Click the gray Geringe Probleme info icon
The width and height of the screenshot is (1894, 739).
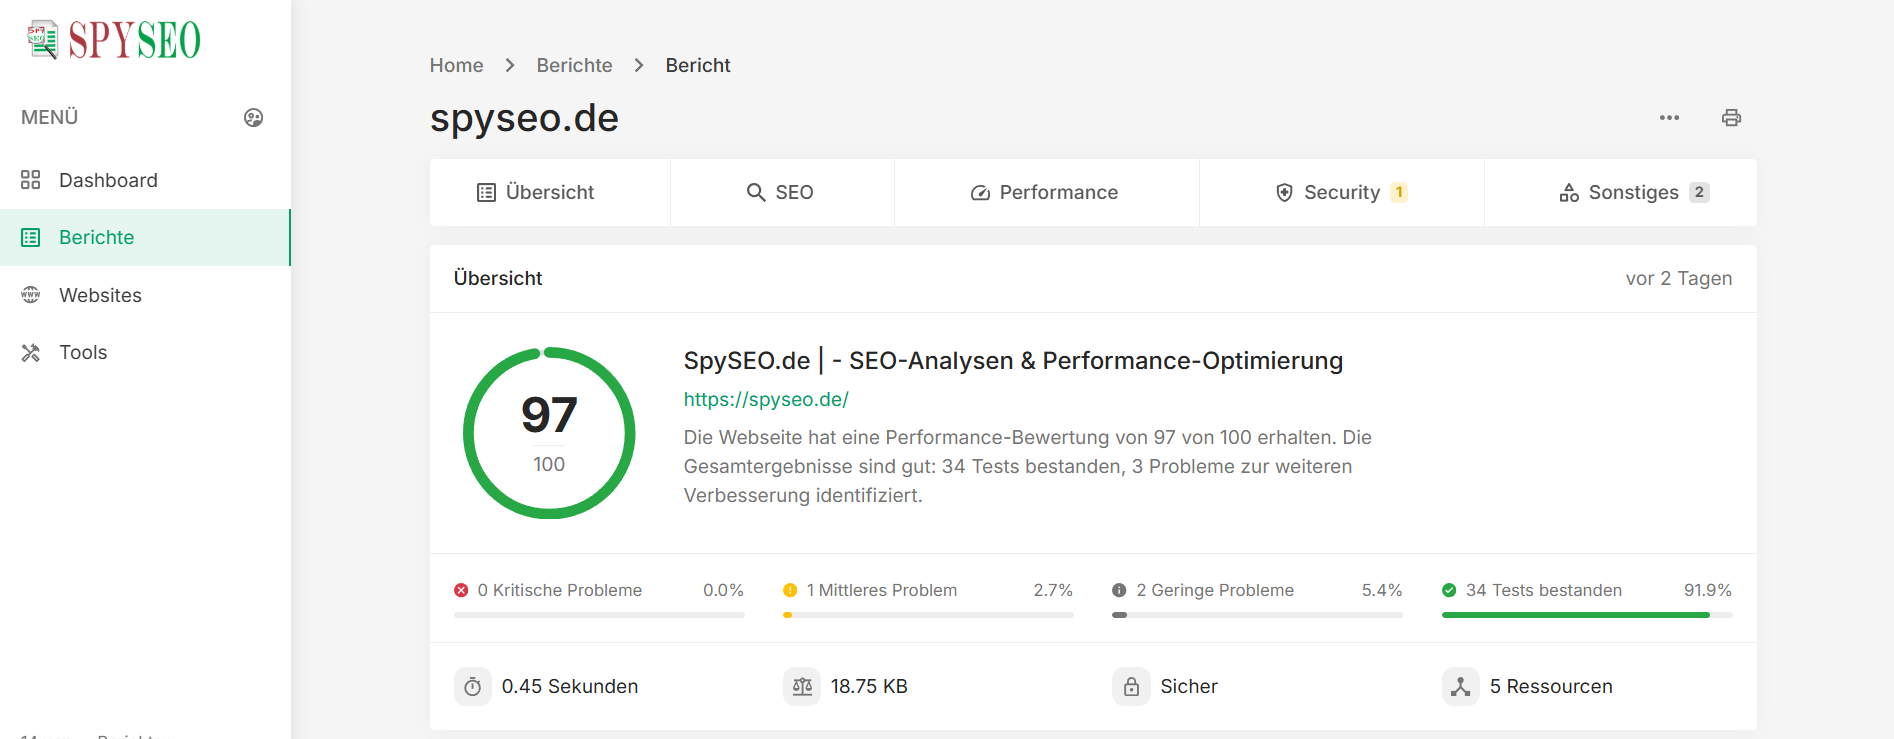pos(1119,590)
